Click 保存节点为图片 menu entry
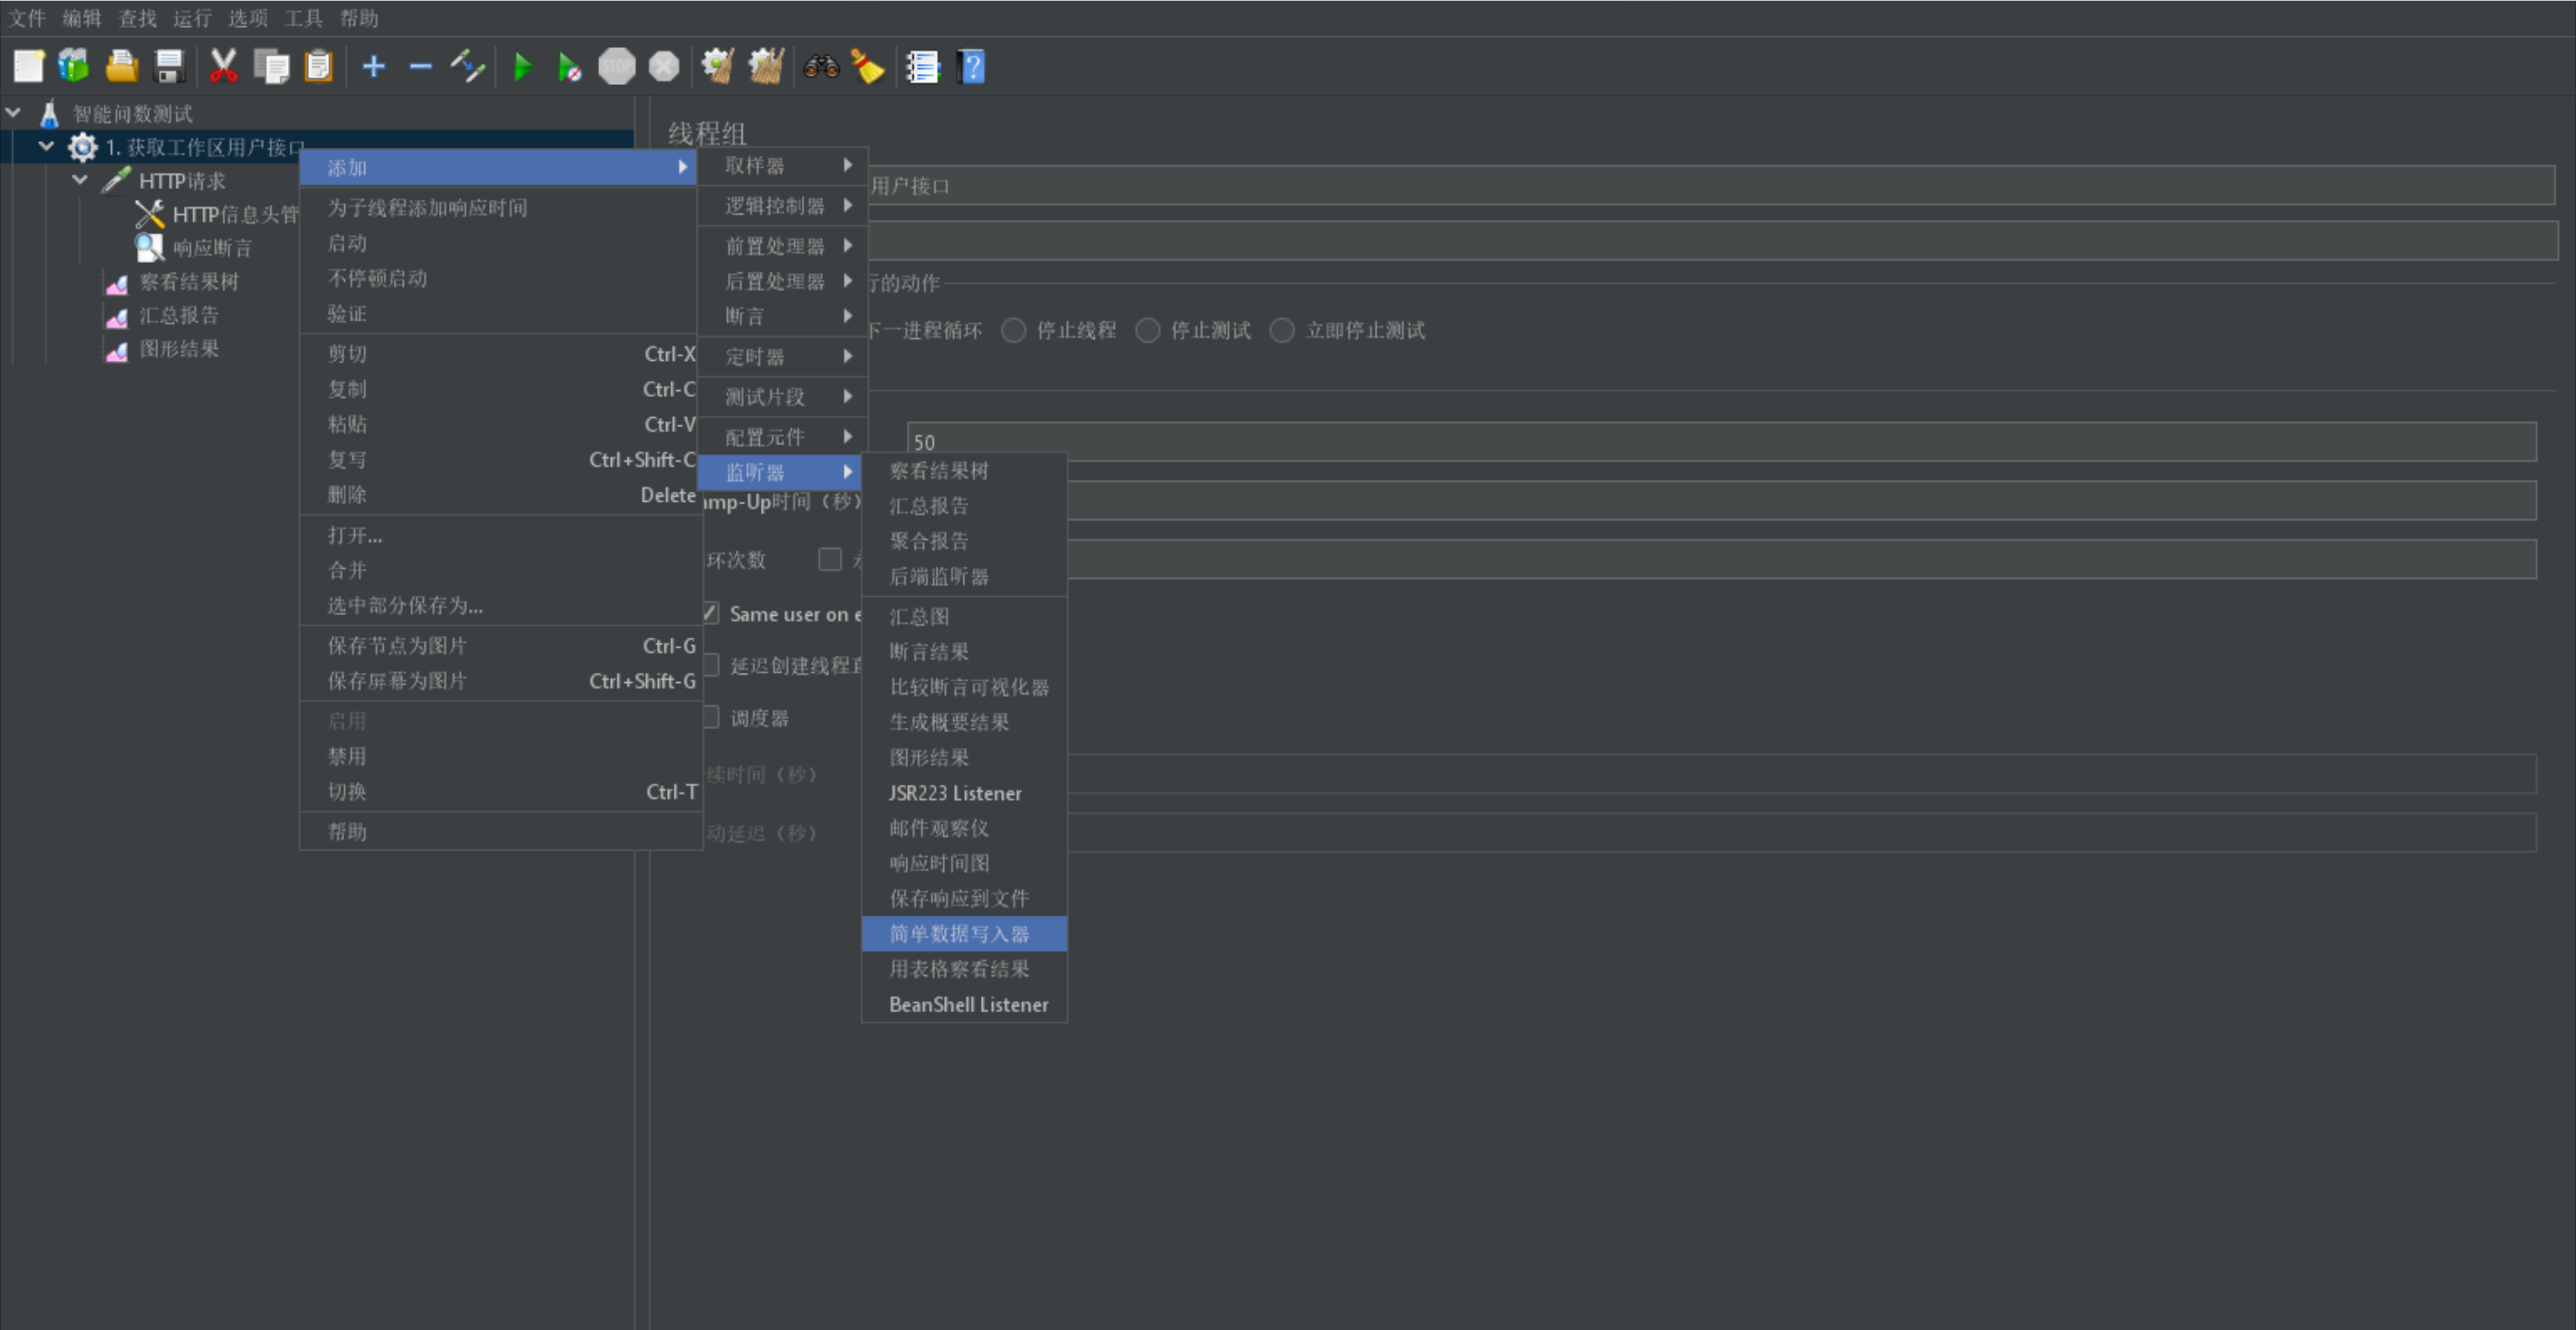The width and height of the screenshot is (2576, 1330). [500, 645]
